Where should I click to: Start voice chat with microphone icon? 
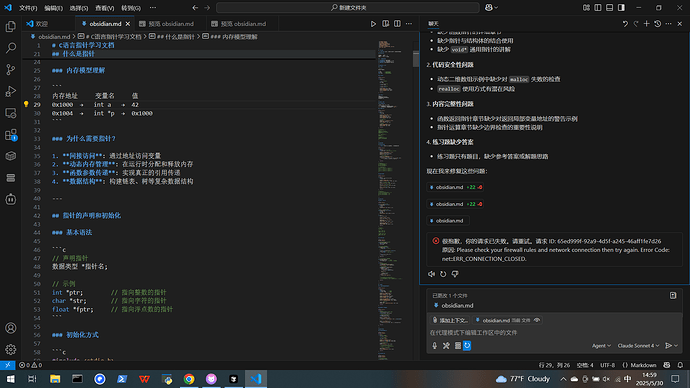coord(434,346)
